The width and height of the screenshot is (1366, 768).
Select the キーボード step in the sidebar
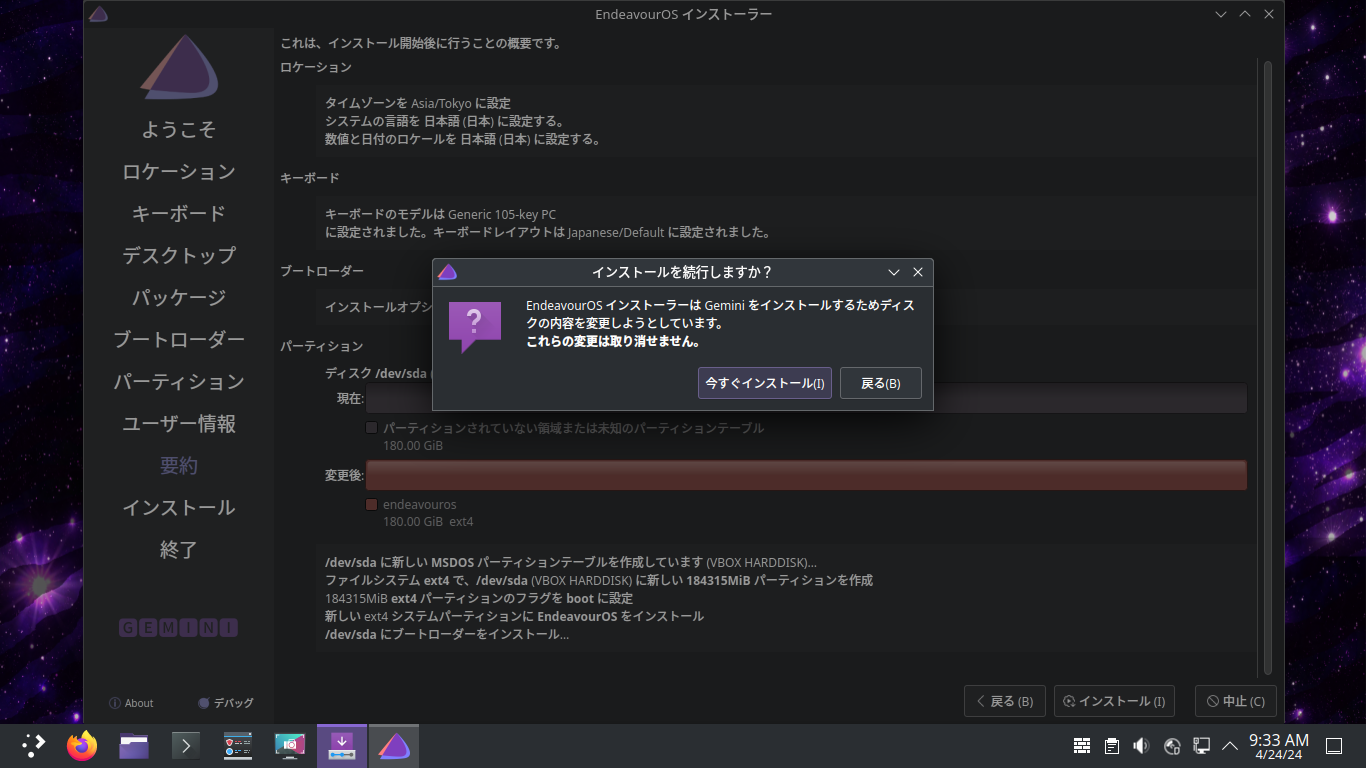(x=179, y=214)
